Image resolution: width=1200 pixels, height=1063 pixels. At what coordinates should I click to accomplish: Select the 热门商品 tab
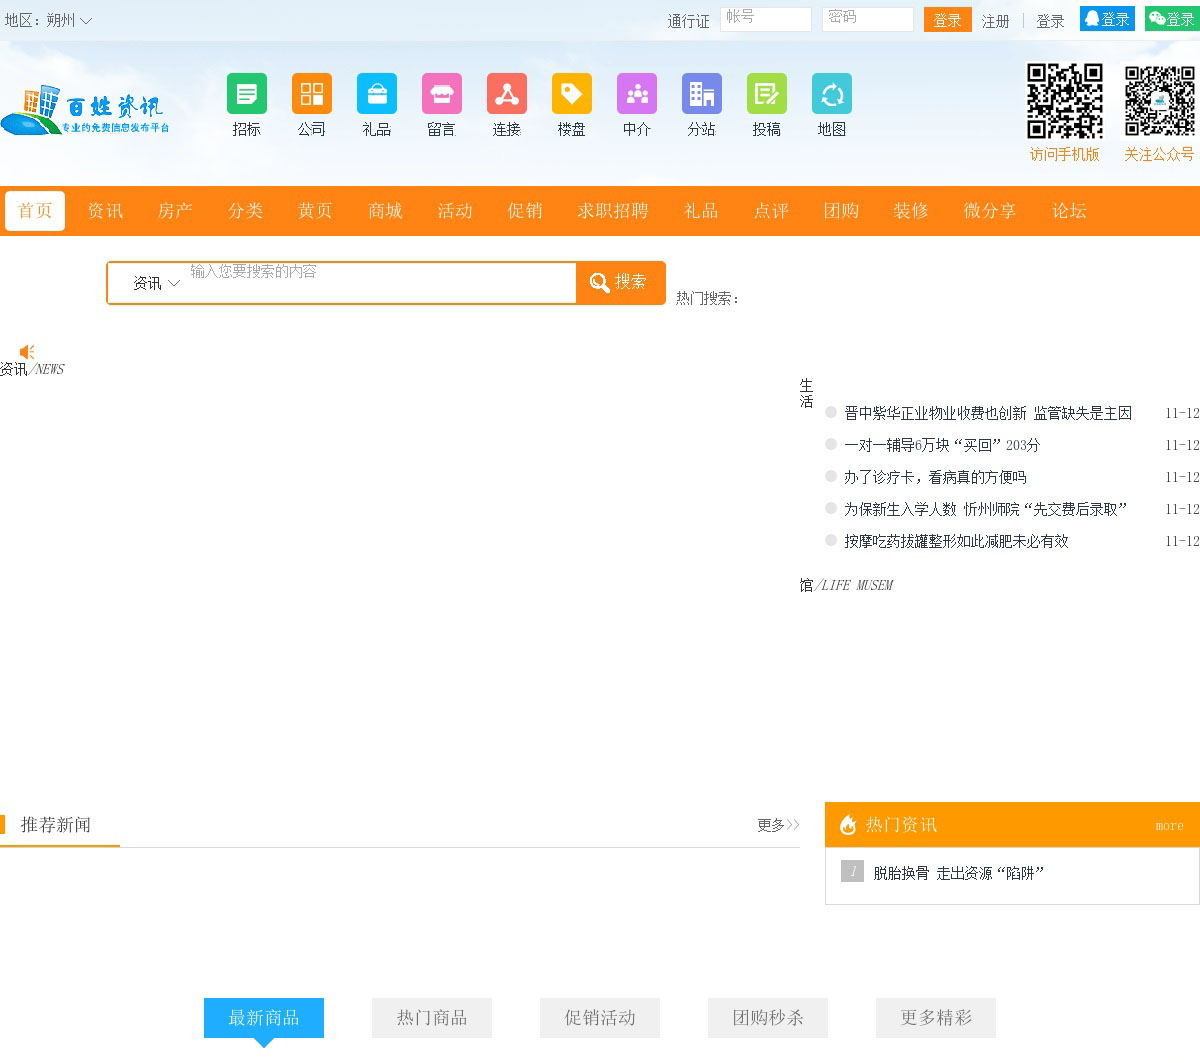[x=431, y=1018]
